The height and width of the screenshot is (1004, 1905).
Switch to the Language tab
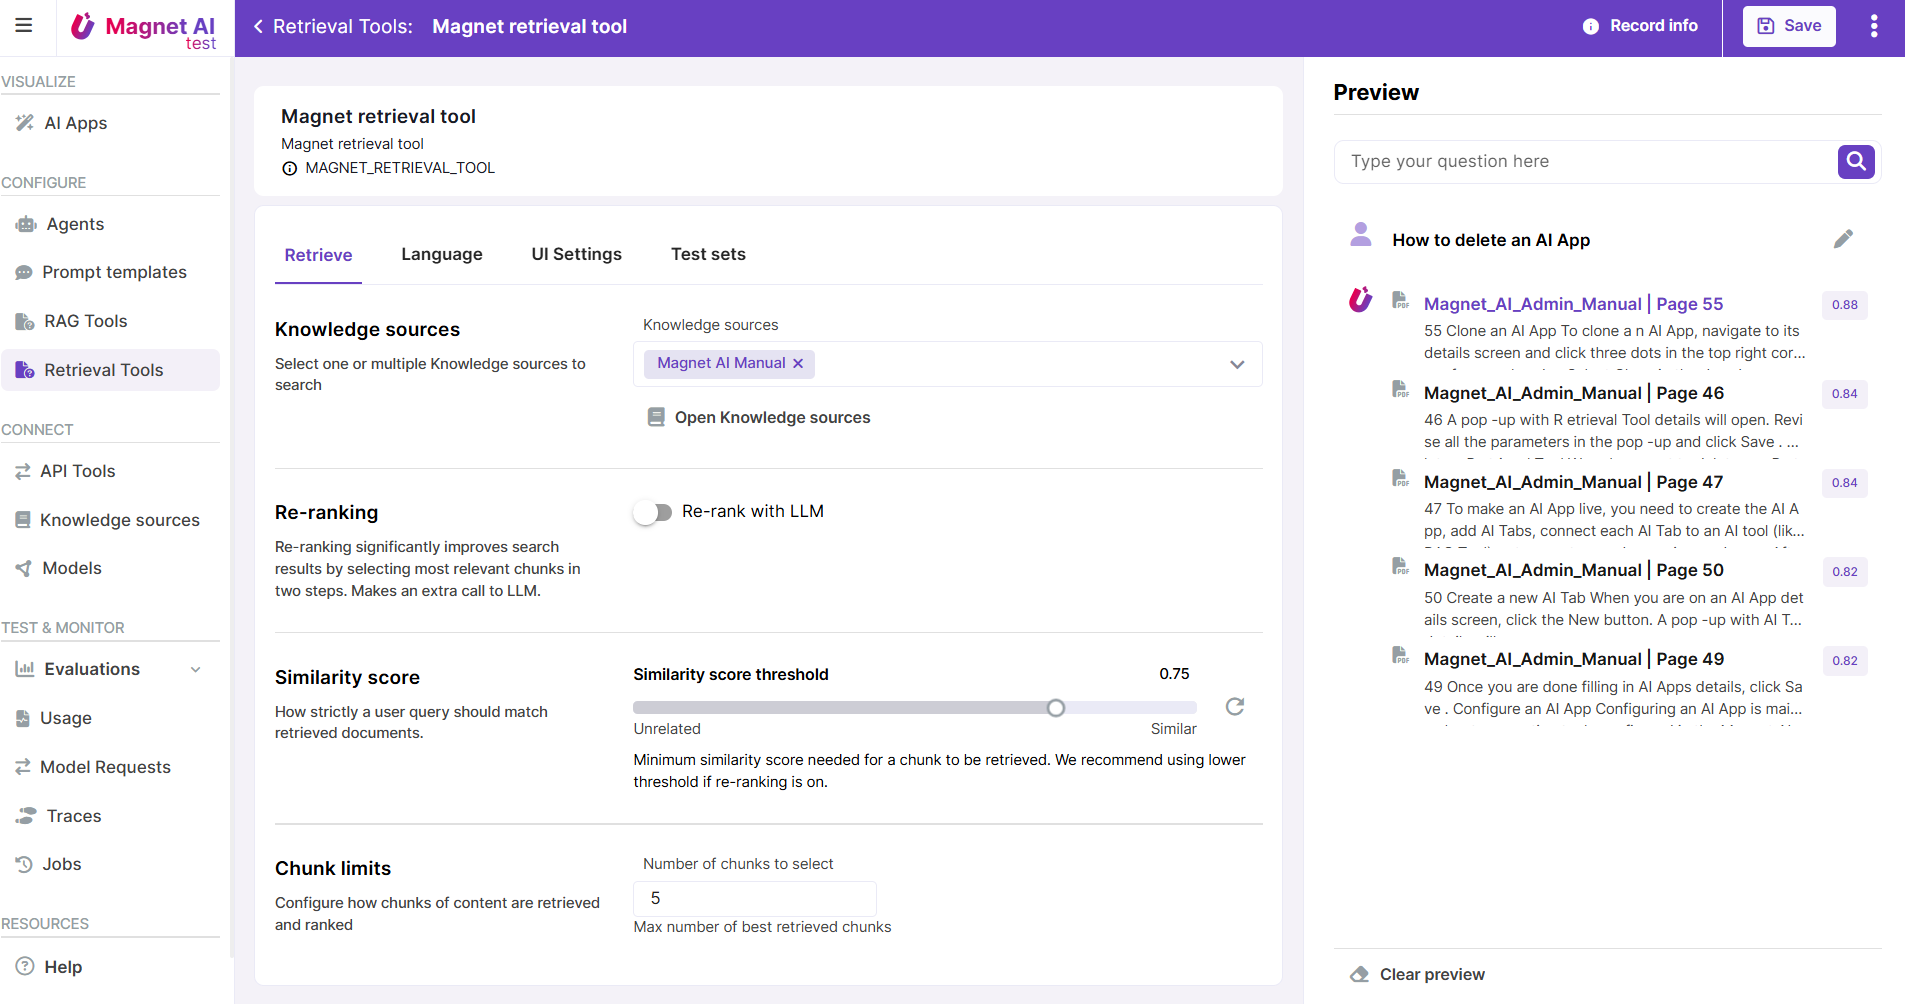coord(441,254)
